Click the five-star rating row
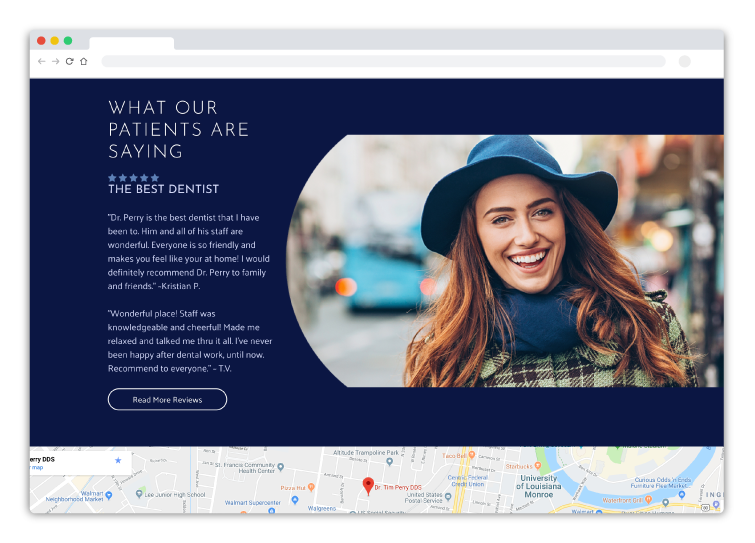Screen dimensions: 755x543 133,178
